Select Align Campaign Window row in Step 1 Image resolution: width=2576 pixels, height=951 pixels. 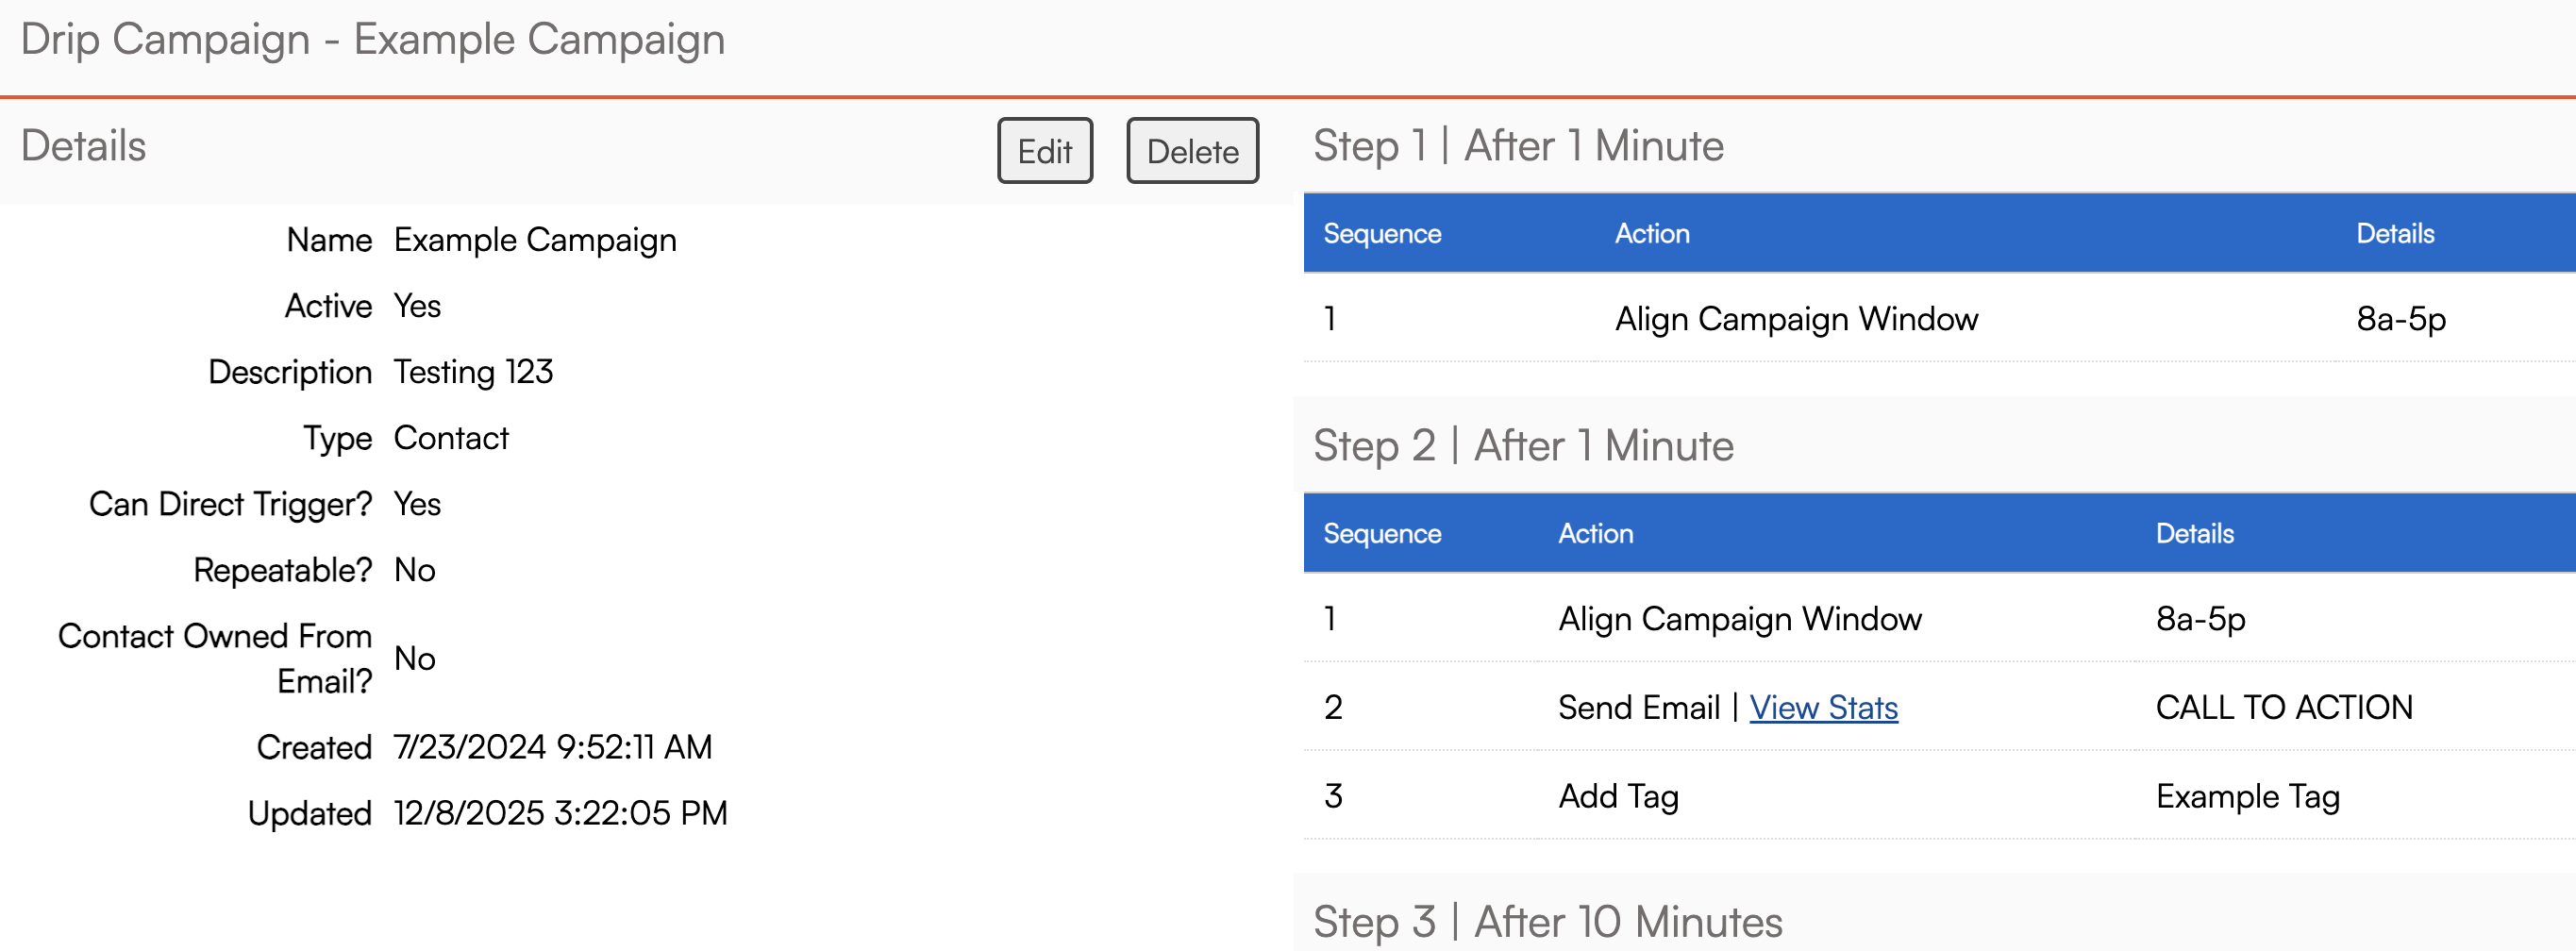(x=1796, y=319)
